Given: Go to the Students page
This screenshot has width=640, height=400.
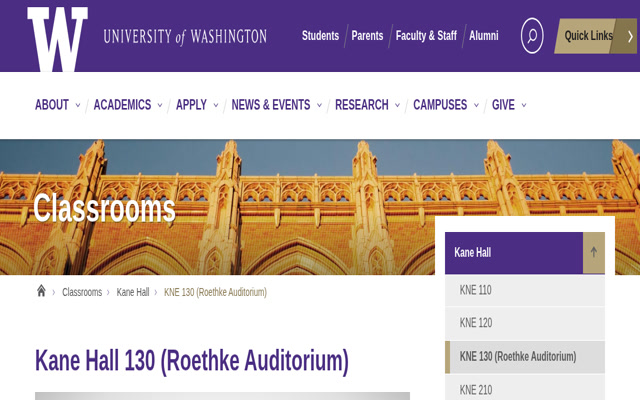Looking at the screenshot, I should (x=320, y=36).
